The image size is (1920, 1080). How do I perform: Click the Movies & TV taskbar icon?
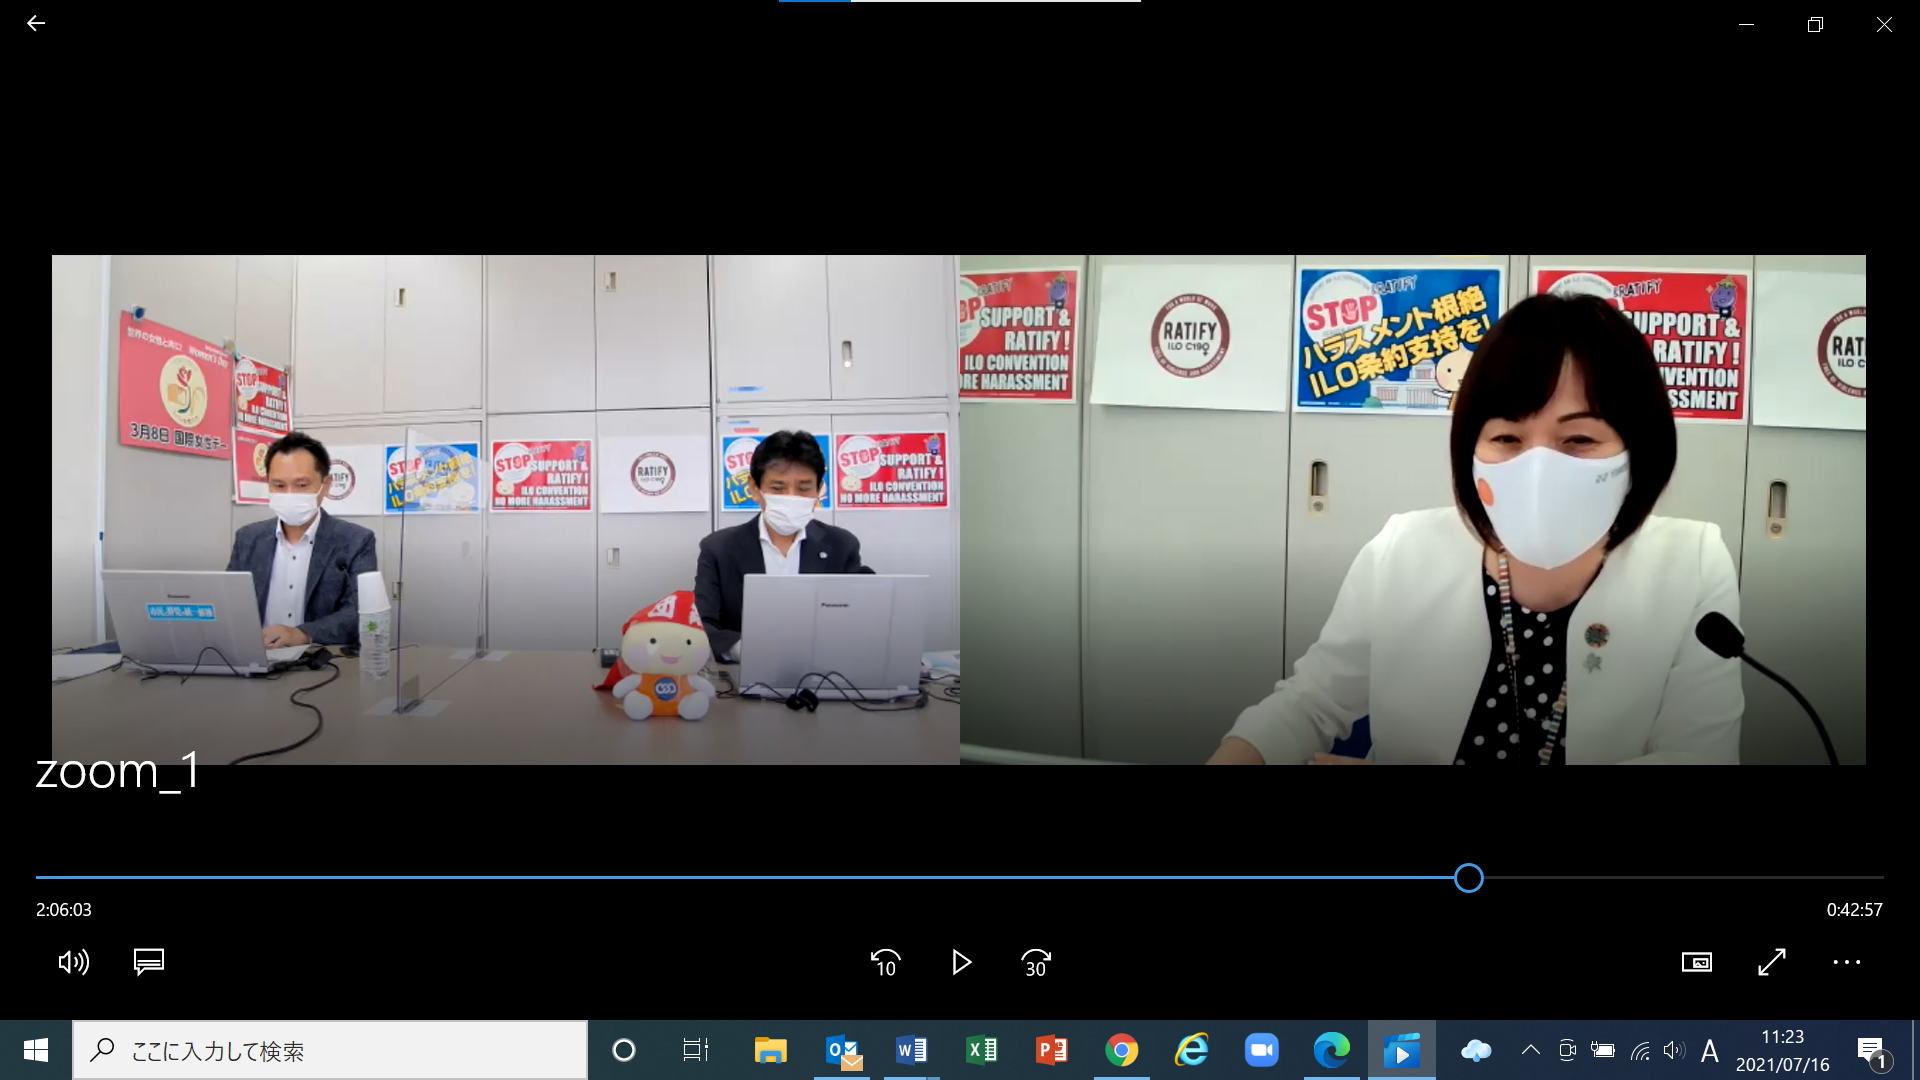[1402, 1050]
